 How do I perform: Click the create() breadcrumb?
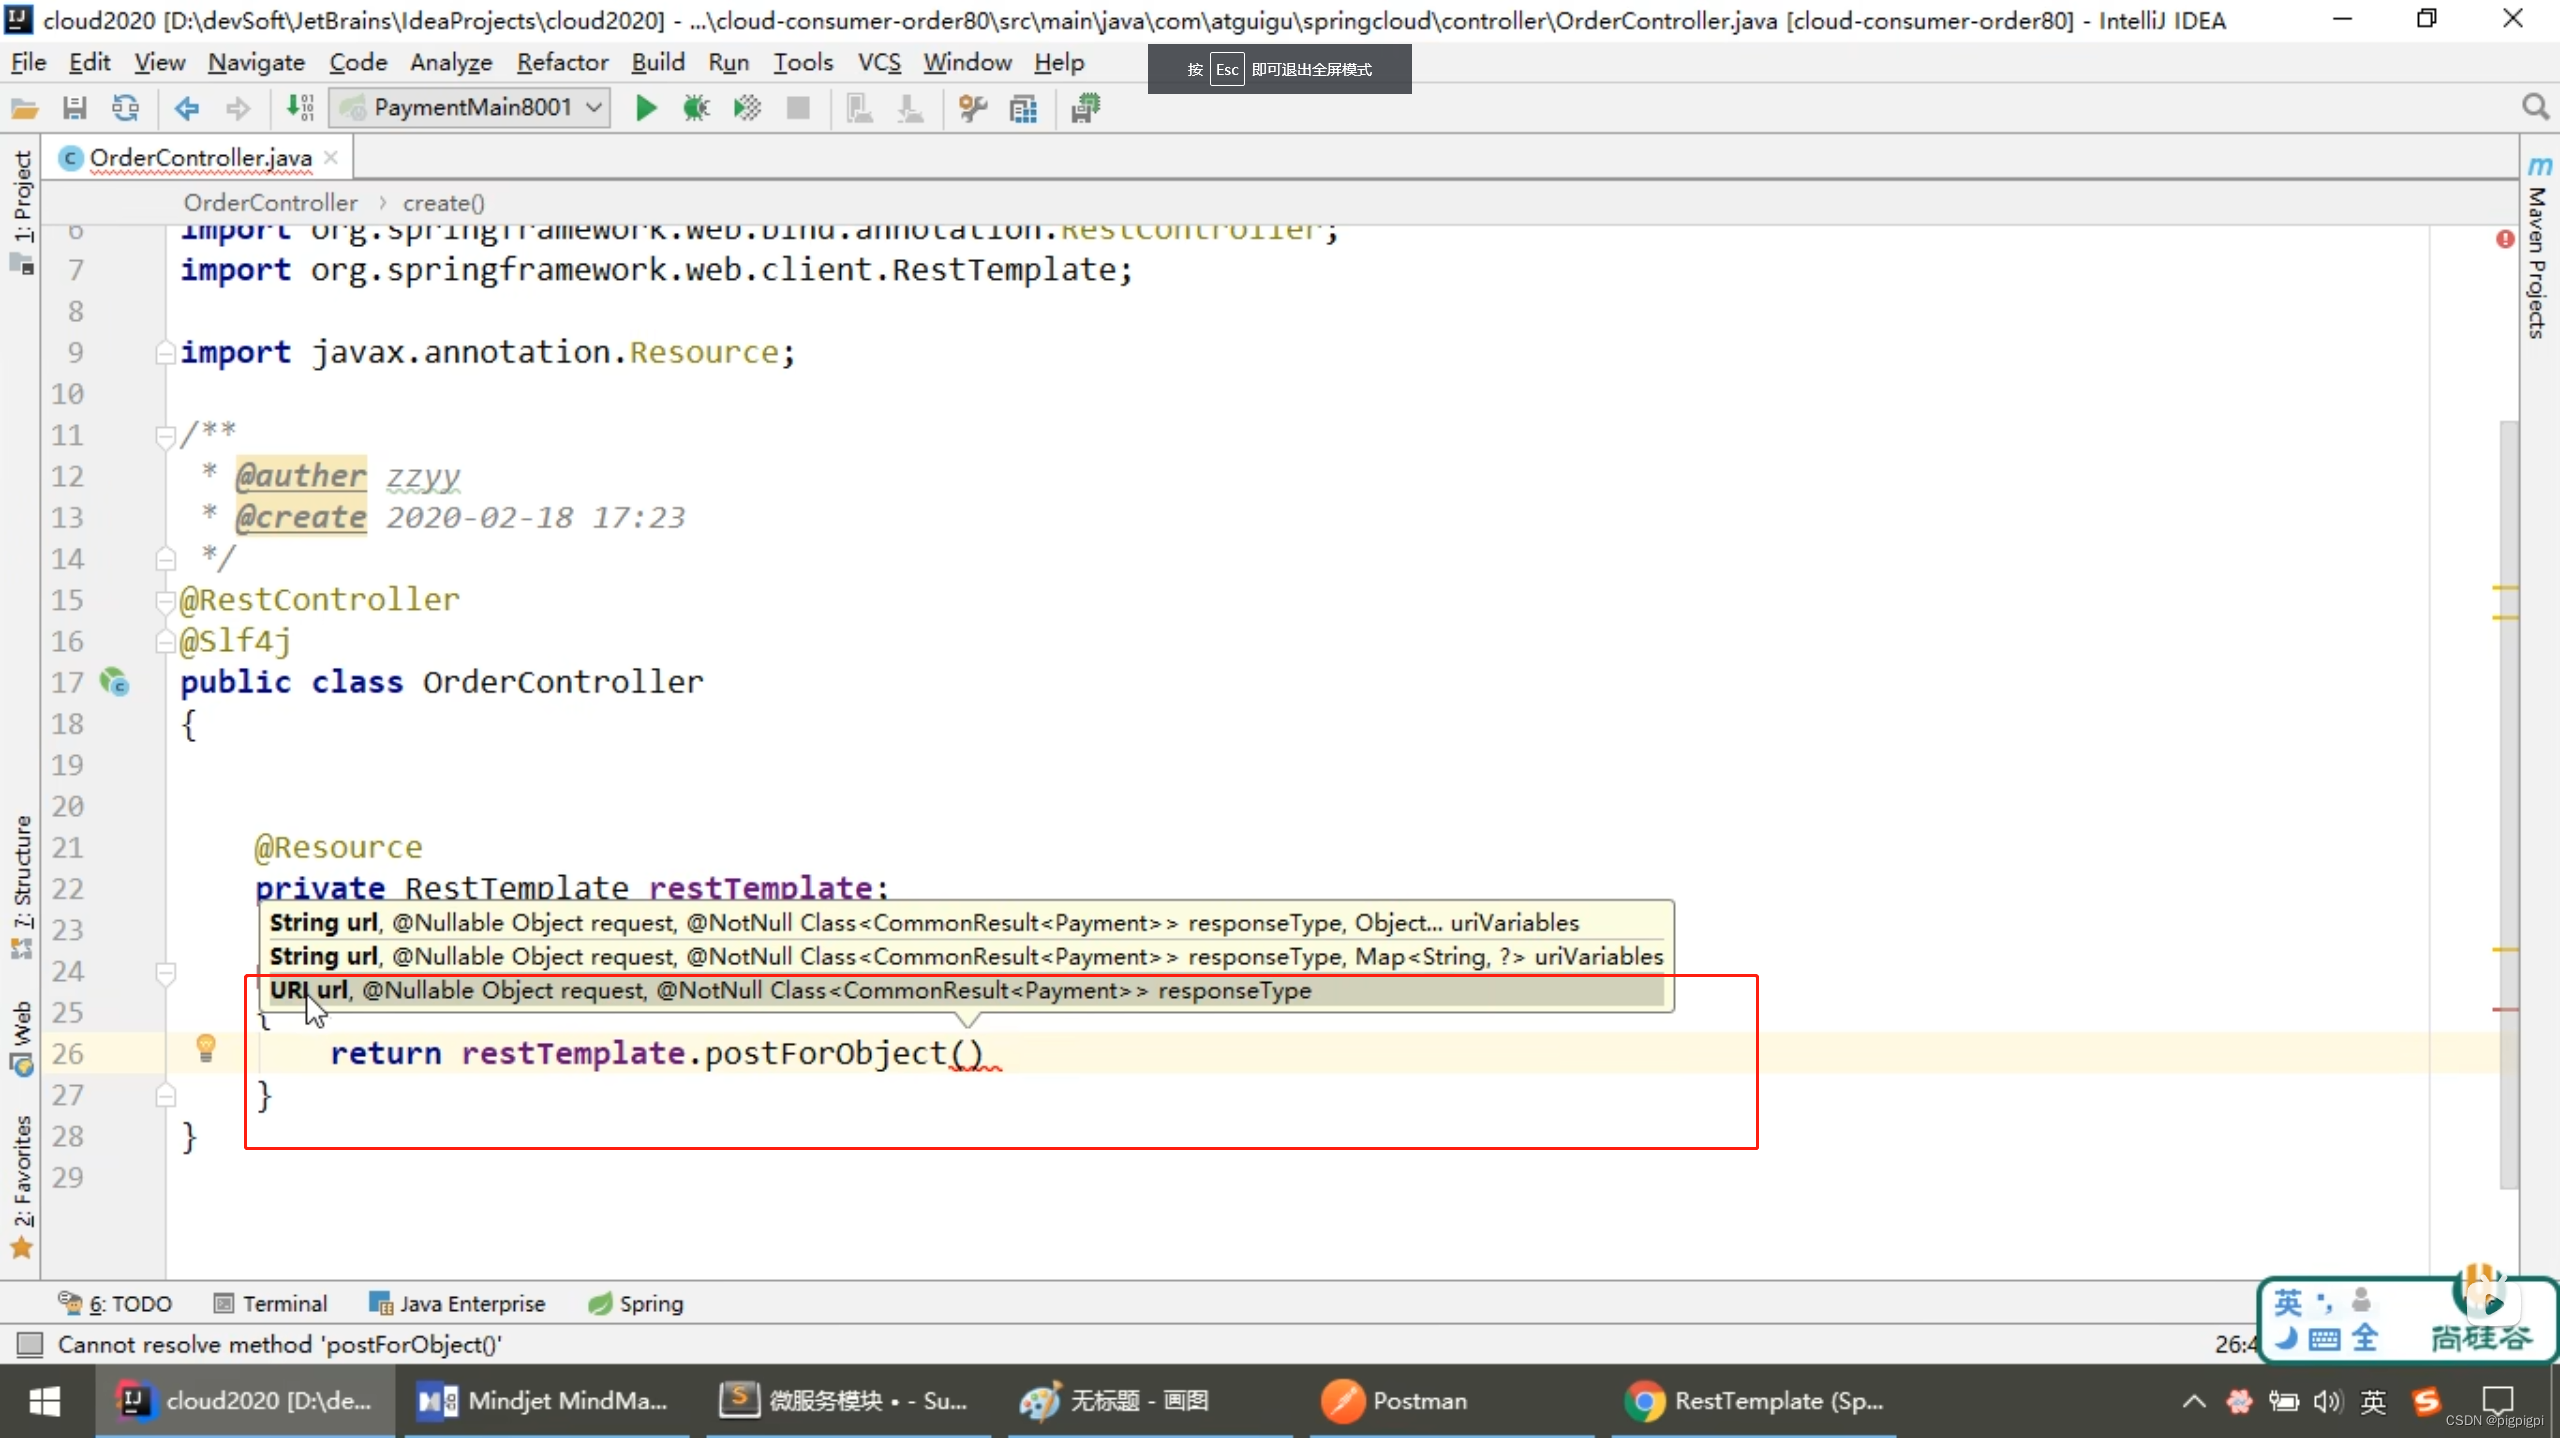pyautogui.click(x=443, y=203)
